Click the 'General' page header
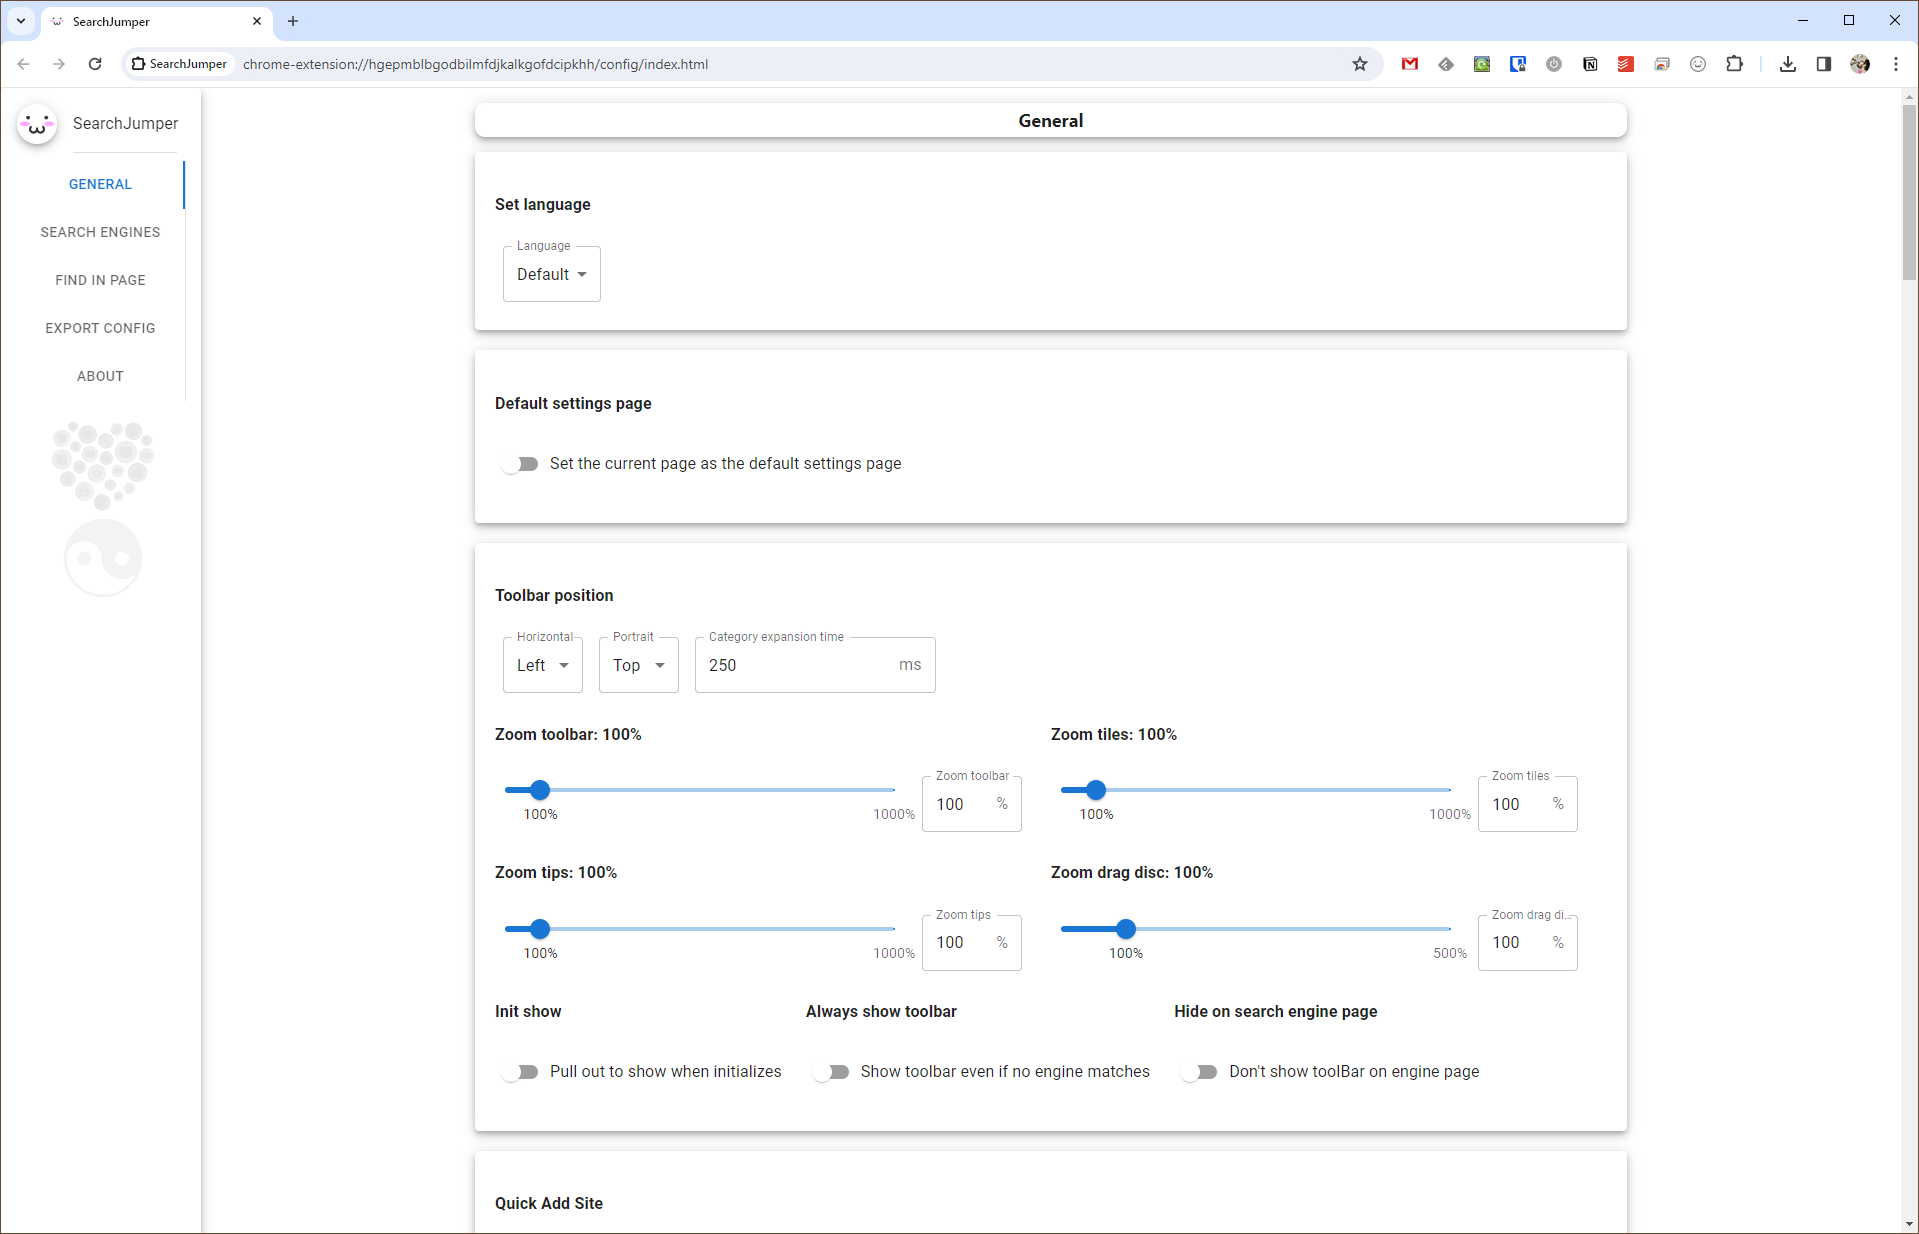 (1051, 120)
